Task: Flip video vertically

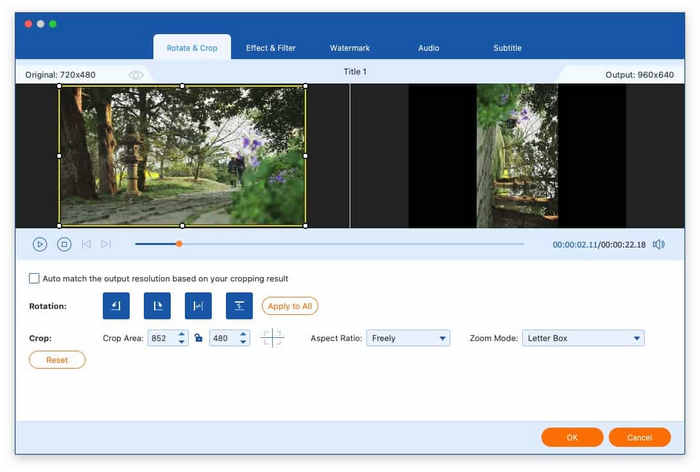Action: [239, 306]
